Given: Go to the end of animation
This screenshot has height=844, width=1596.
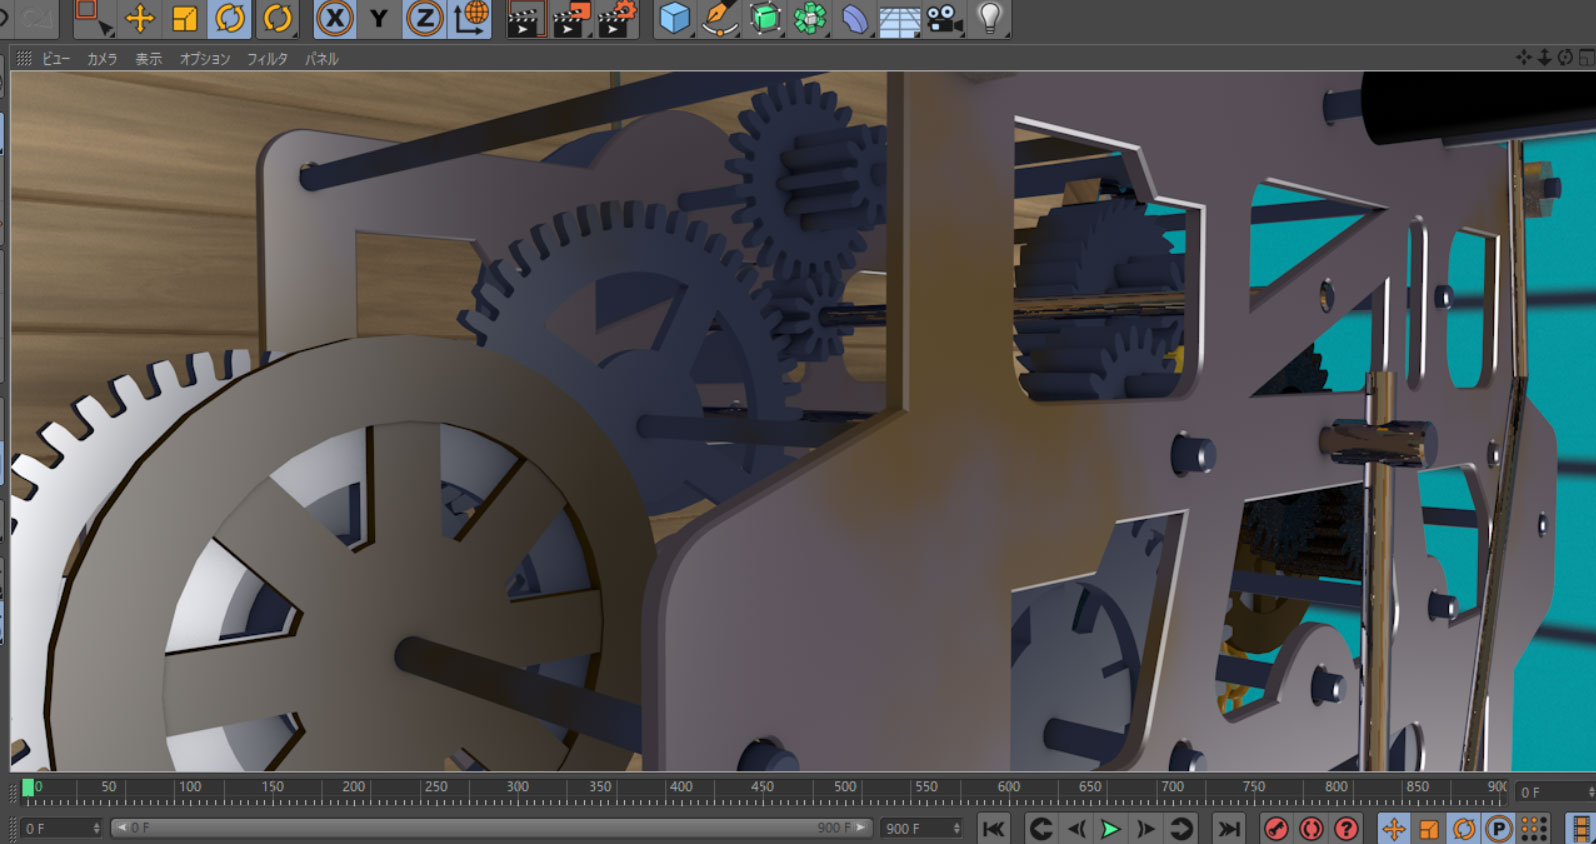Looking at the screenshot, I should click(x=1229, y=829).
